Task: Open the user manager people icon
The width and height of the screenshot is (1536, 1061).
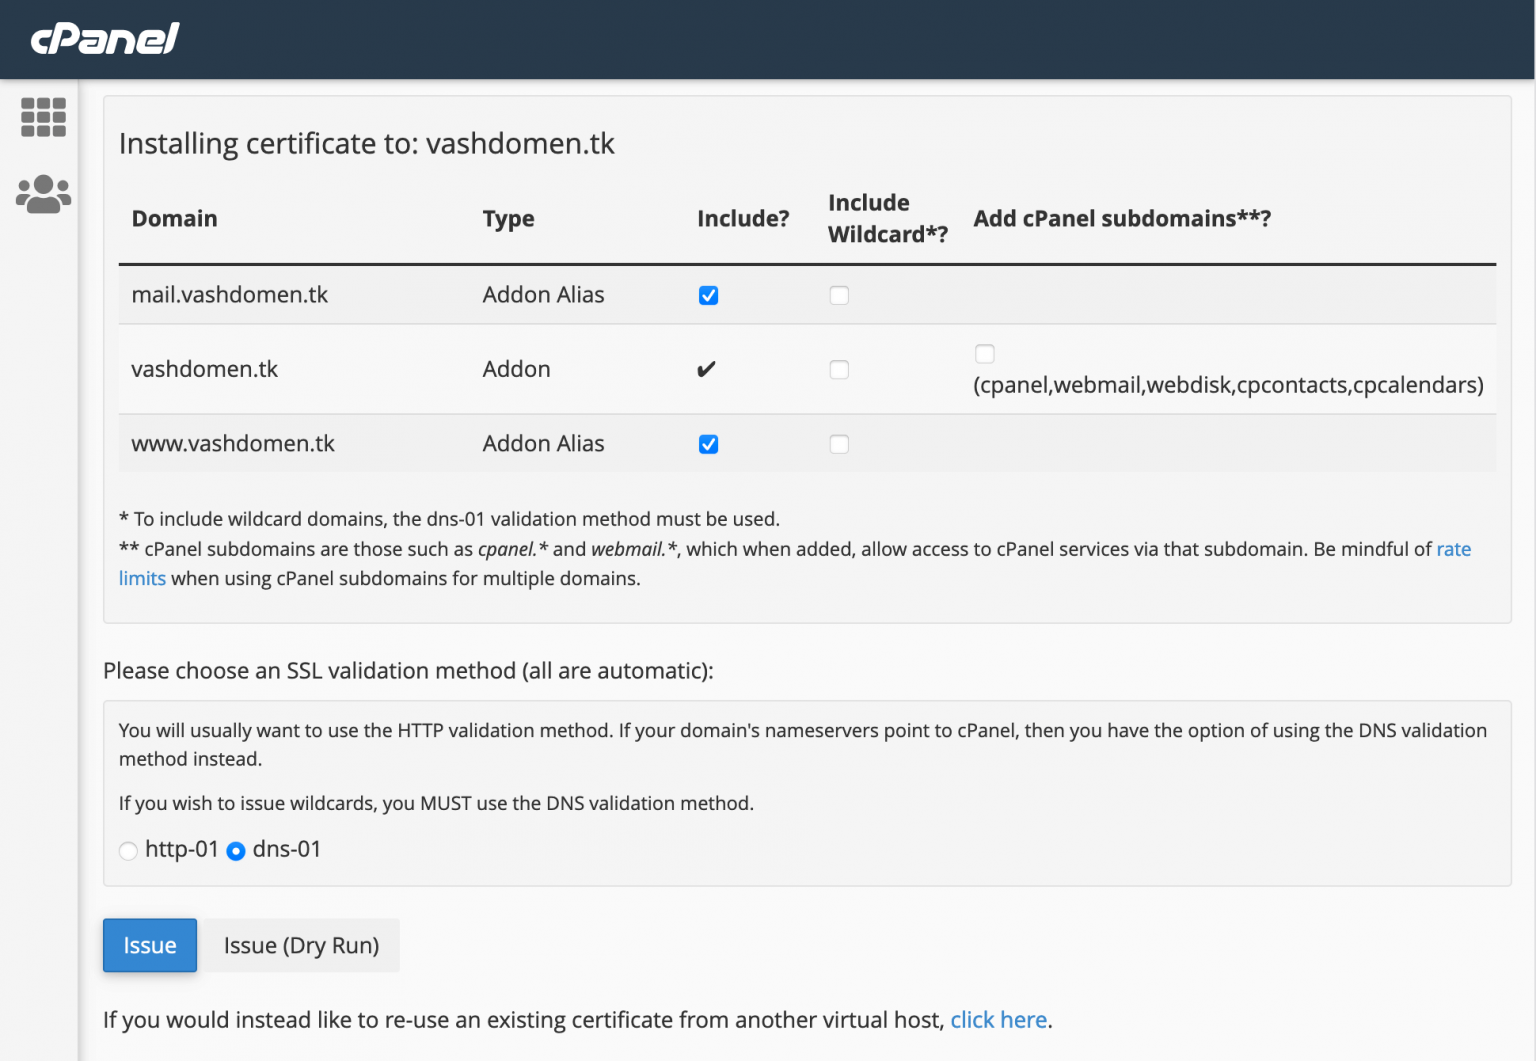Action: [43, 194]
